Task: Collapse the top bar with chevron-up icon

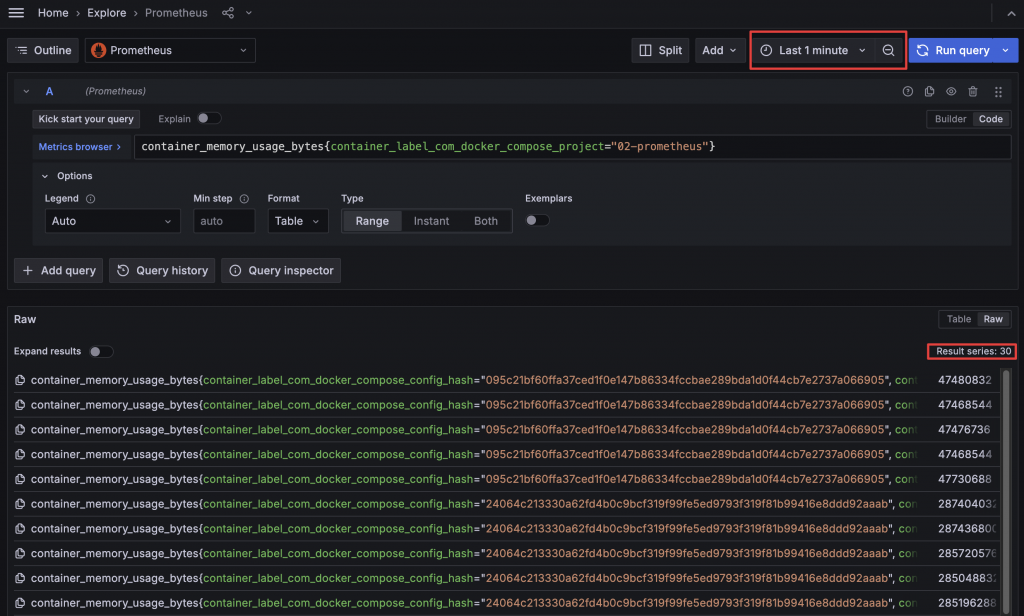Action: (x=1011, y=13)
